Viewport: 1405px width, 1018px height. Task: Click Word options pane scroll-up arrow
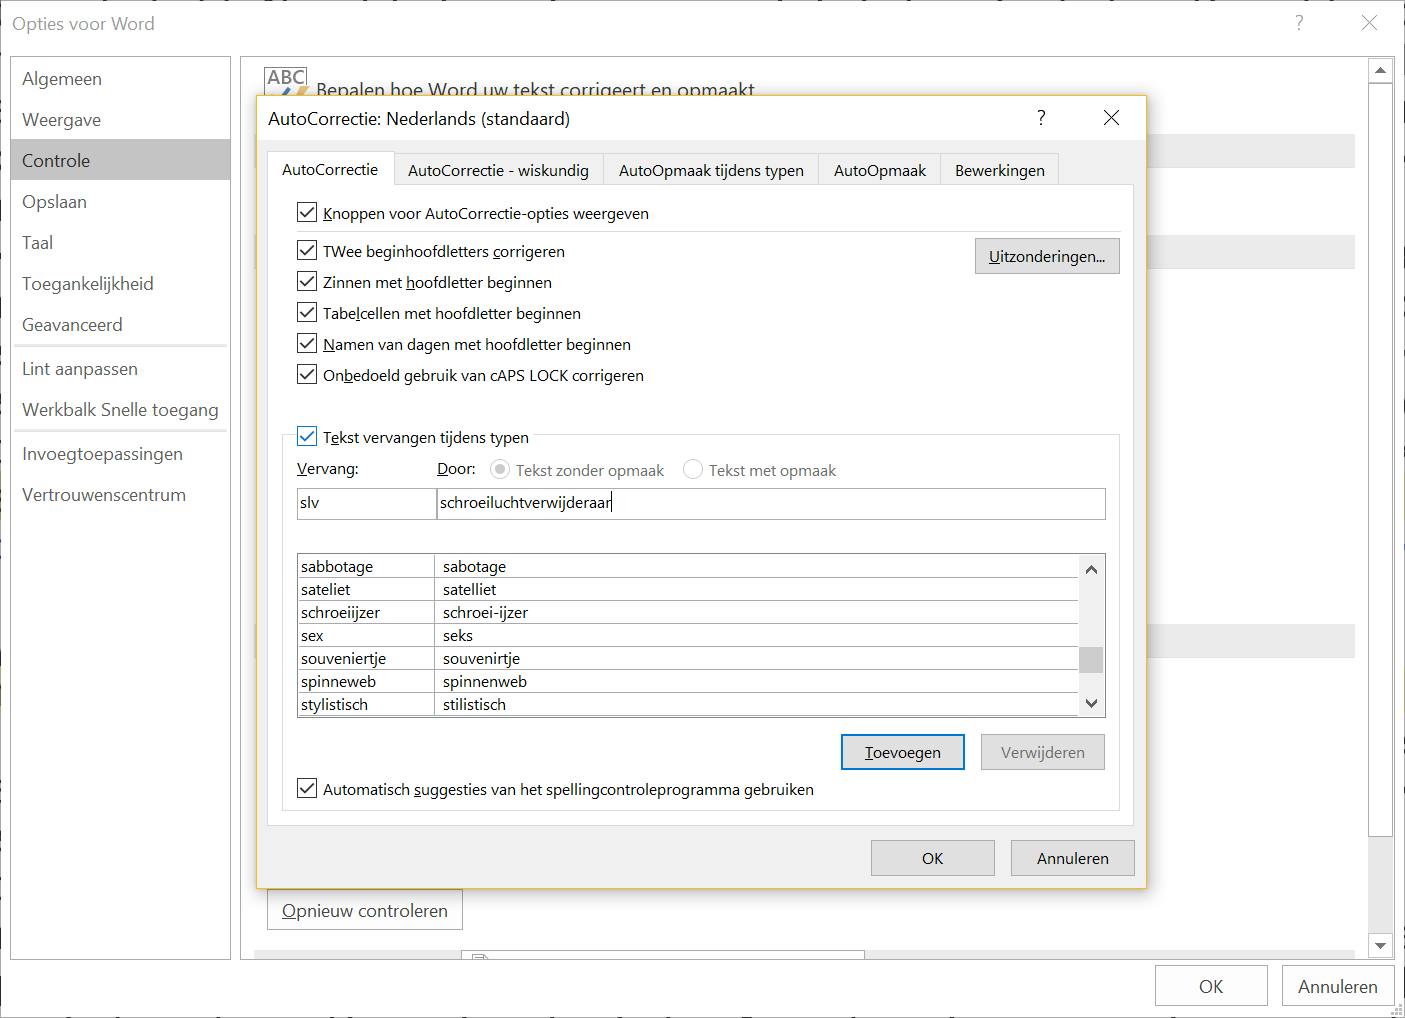[1380, 70]
